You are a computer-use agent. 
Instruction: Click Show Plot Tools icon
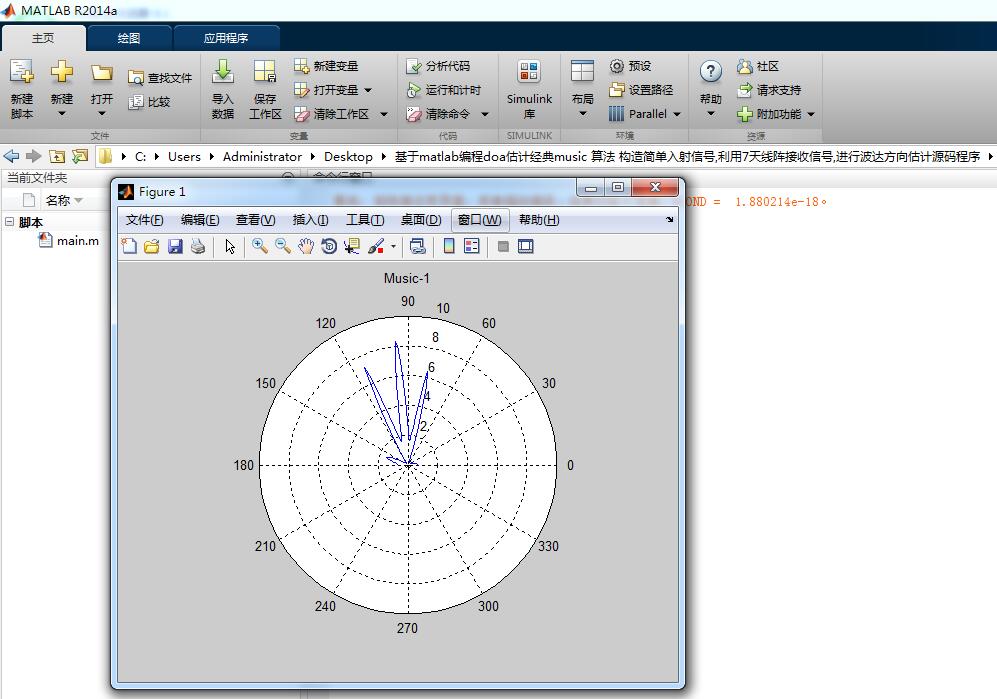(526, 246)
